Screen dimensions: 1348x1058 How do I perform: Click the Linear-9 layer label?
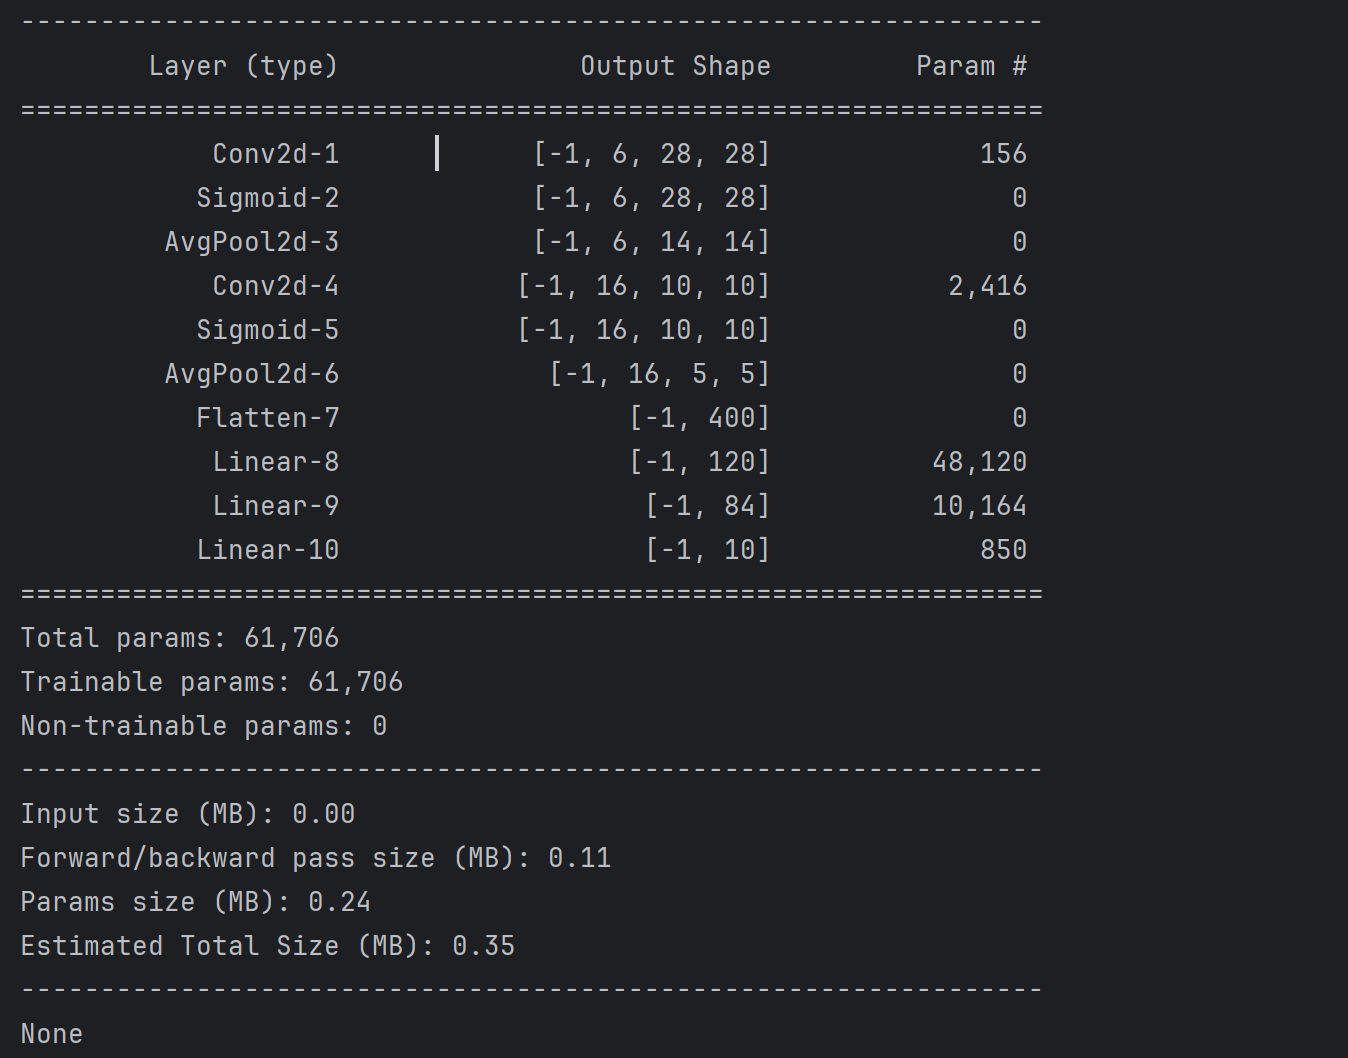pos(276,506)
